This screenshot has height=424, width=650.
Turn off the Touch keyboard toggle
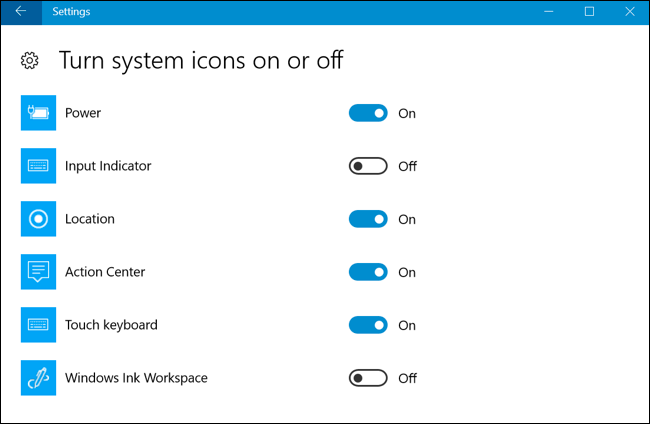(368, 325)
